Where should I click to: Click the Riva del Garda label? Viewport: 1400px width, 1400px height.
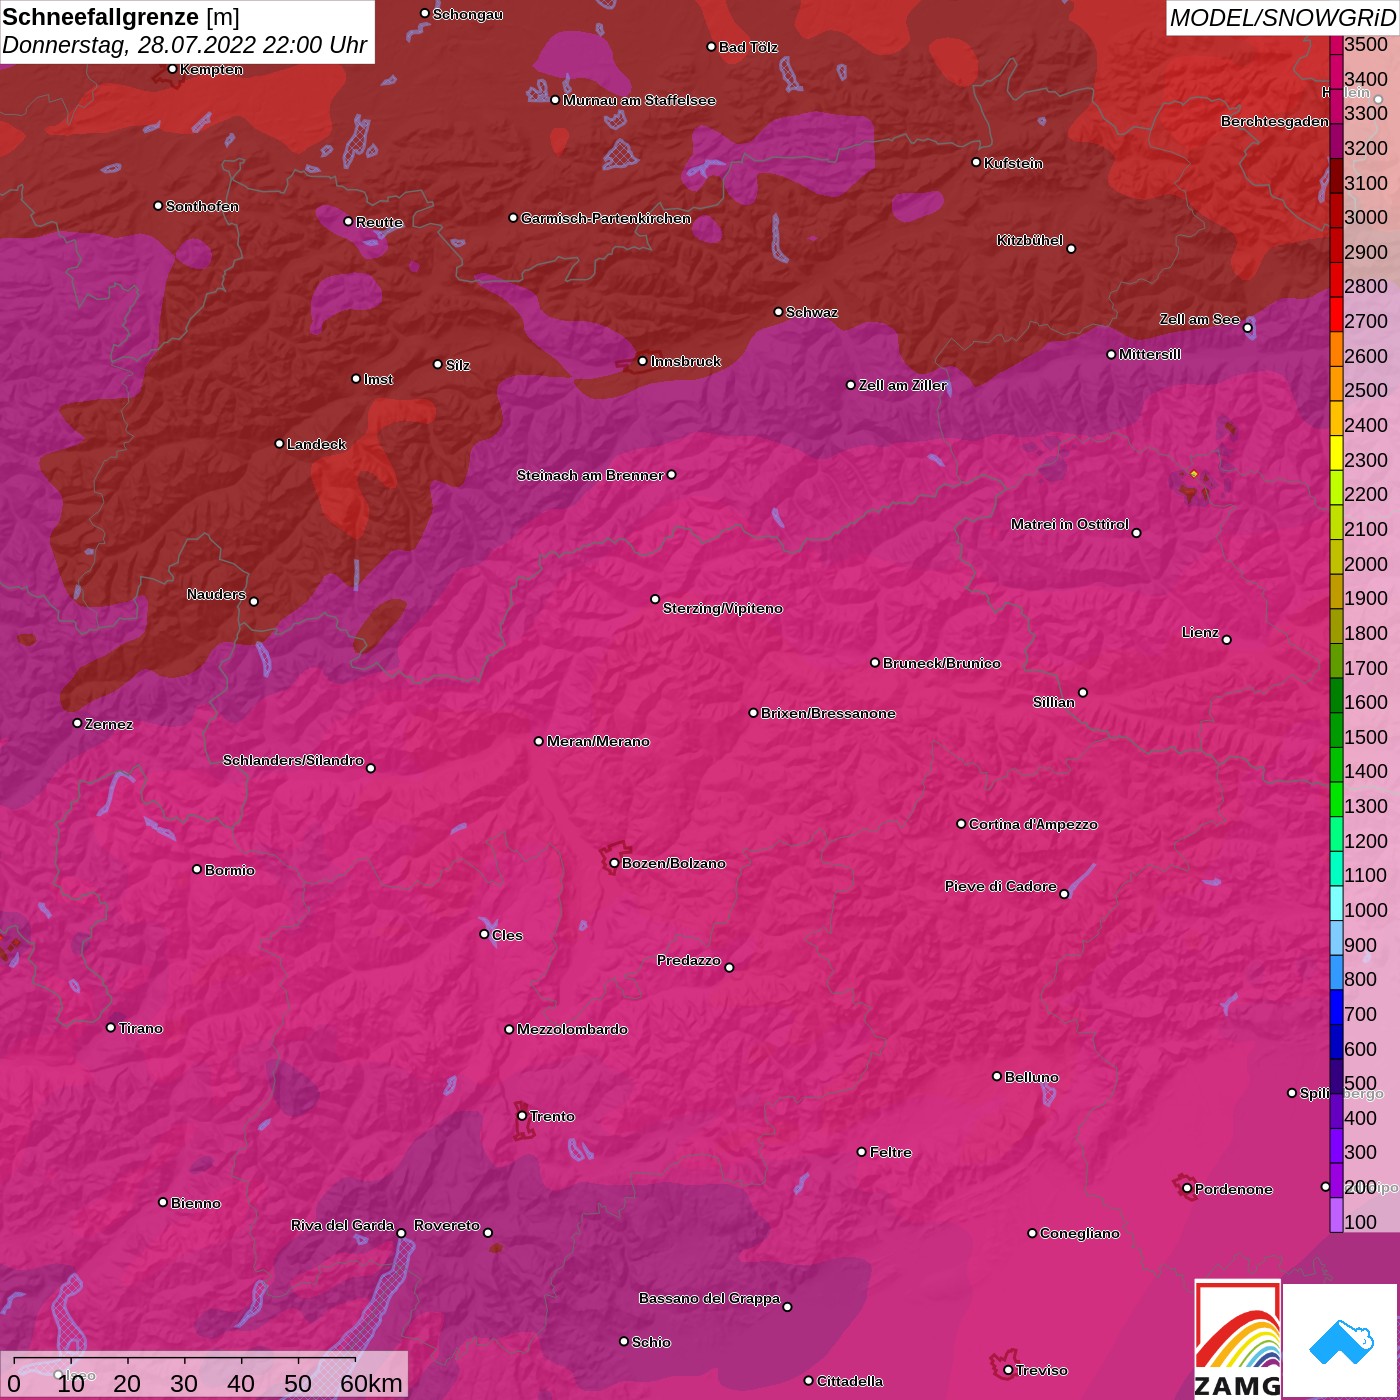tap(342, 1225)
